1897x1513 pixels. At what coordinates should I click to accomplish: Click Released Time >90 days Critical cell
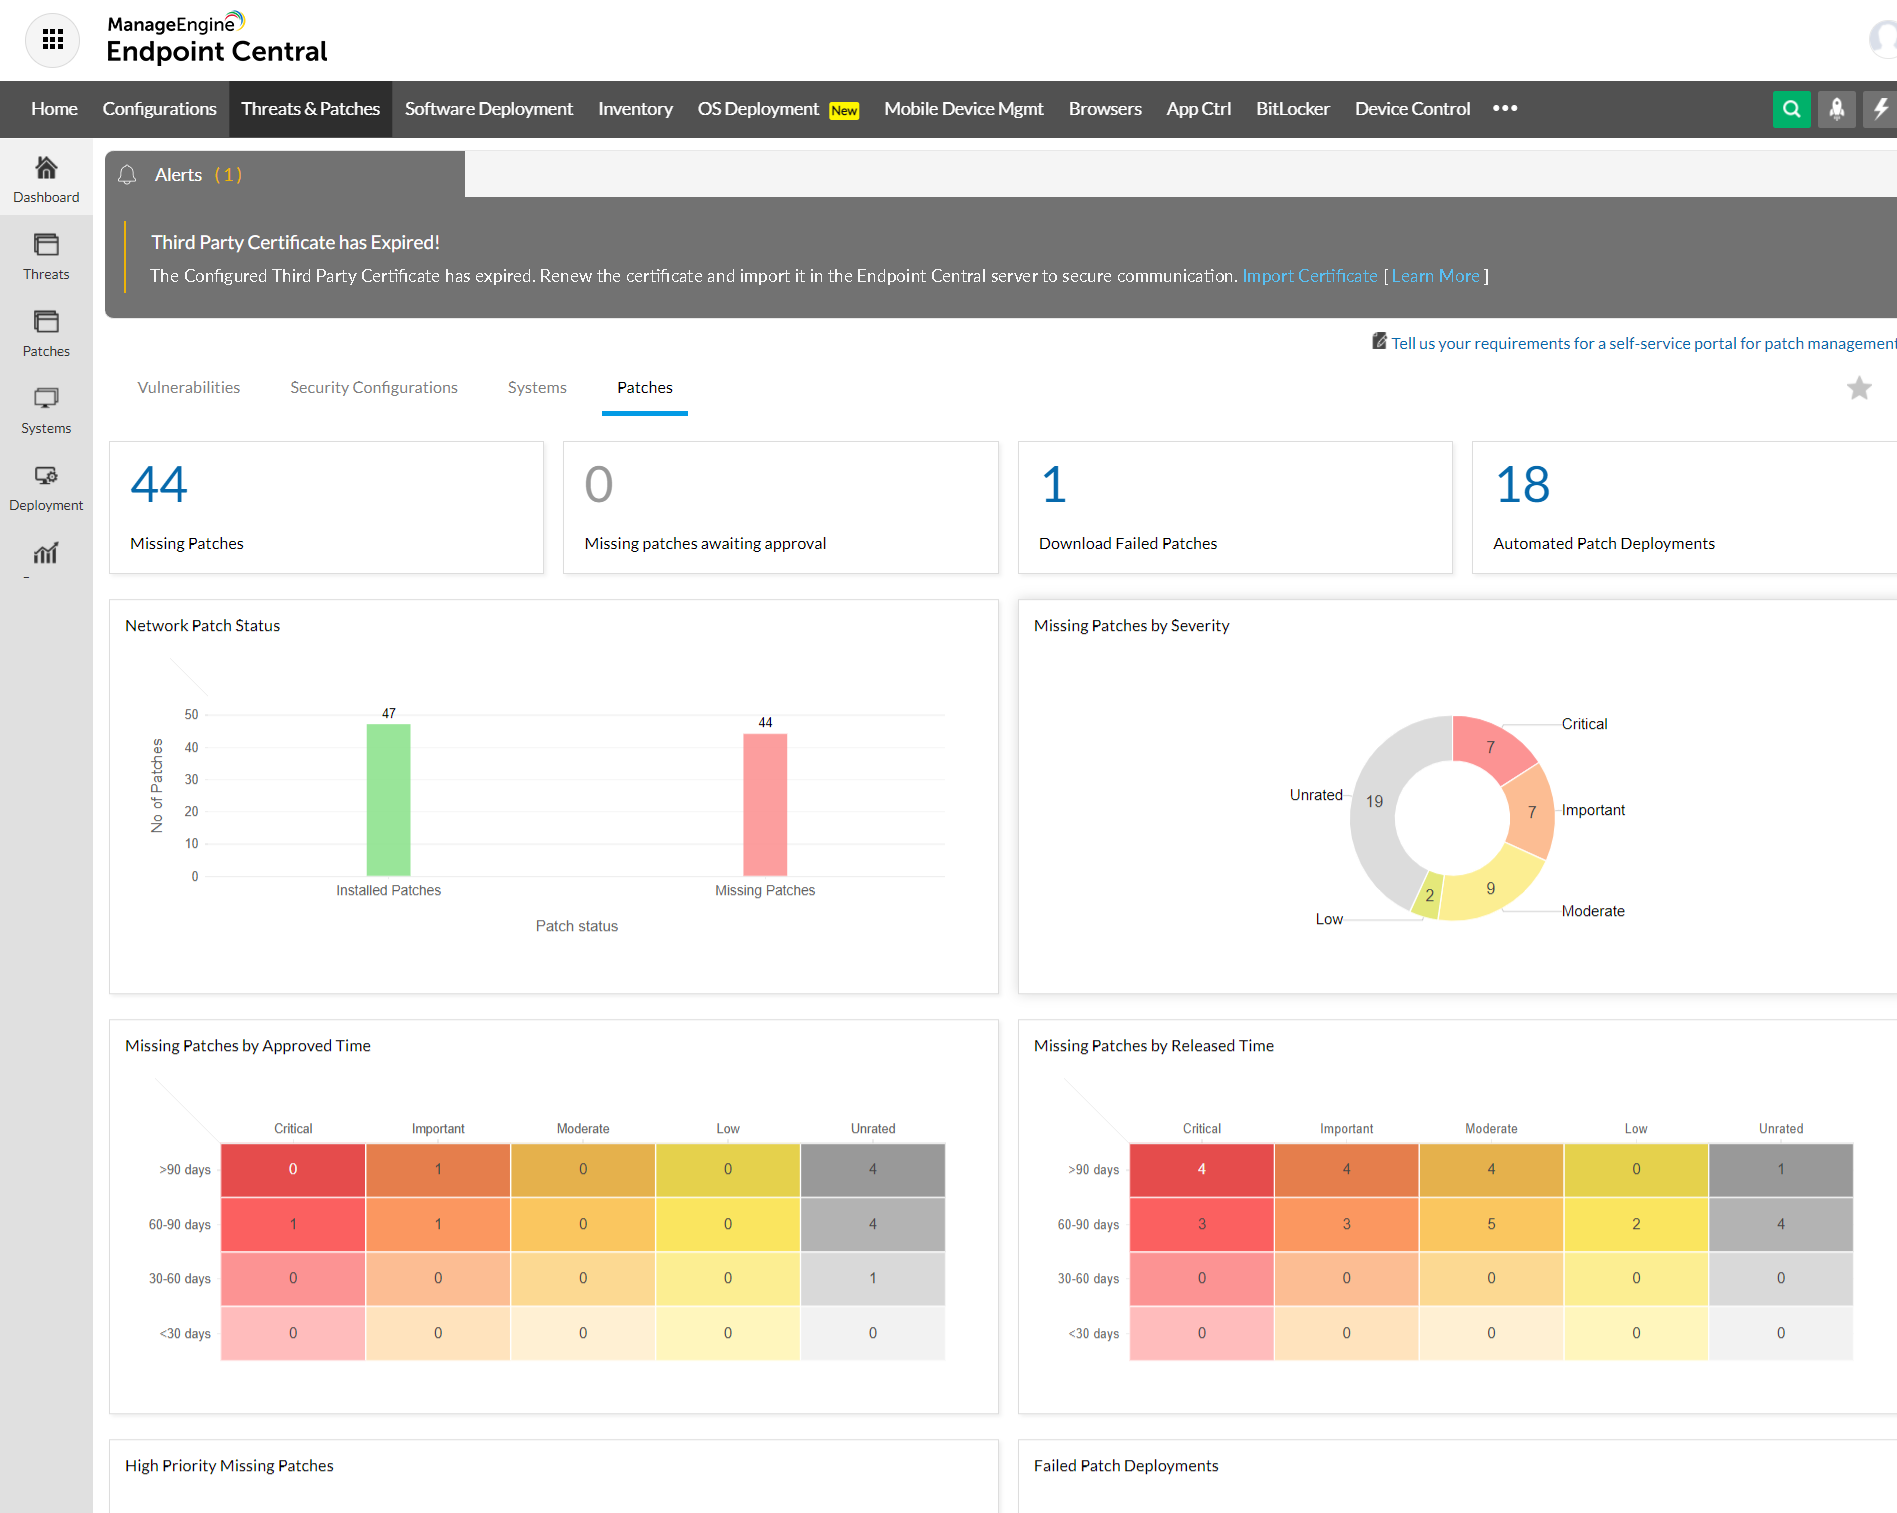[x=1202, y=1169]
